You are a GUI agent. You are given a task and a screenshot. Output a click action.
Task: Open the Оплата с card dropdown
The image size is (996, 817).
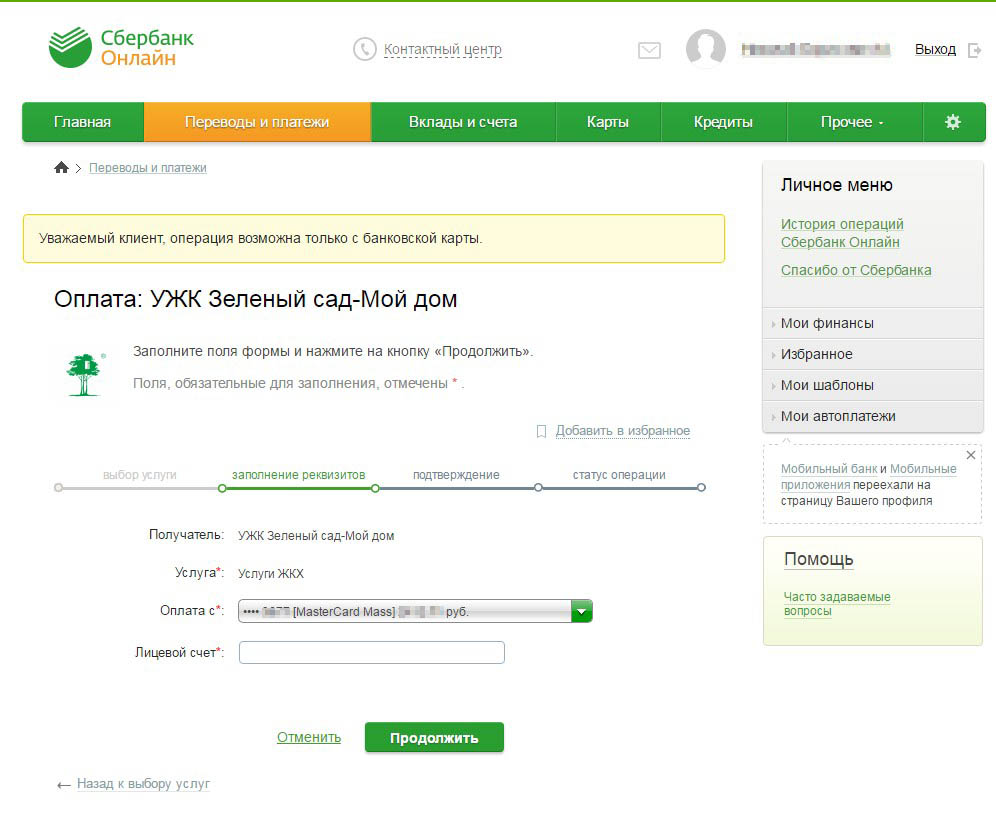415,611
